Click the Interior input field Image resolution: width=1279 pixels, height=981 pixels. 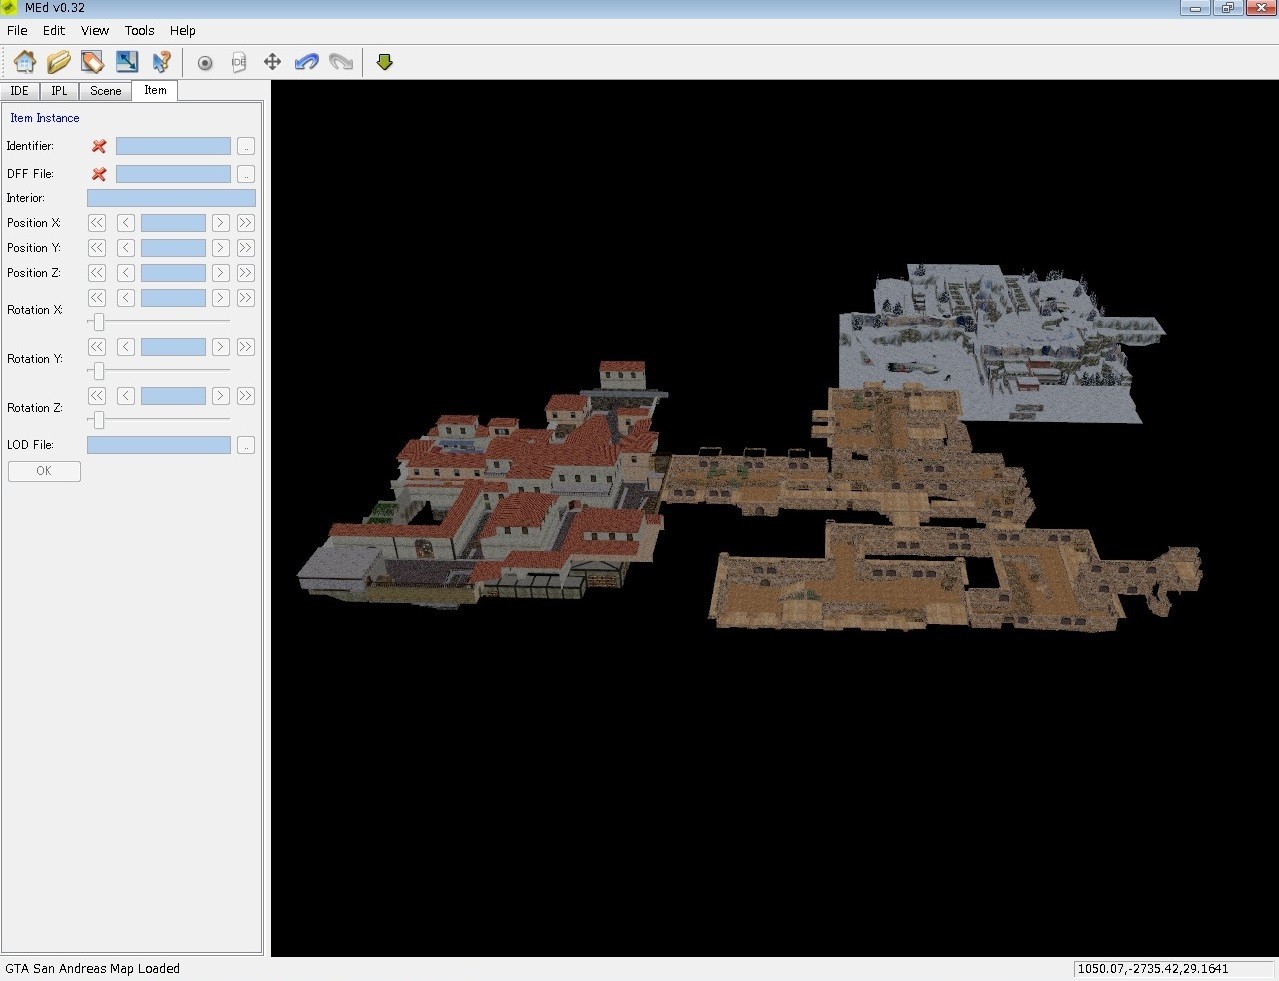pyautogui.click(x=171, y=198)
